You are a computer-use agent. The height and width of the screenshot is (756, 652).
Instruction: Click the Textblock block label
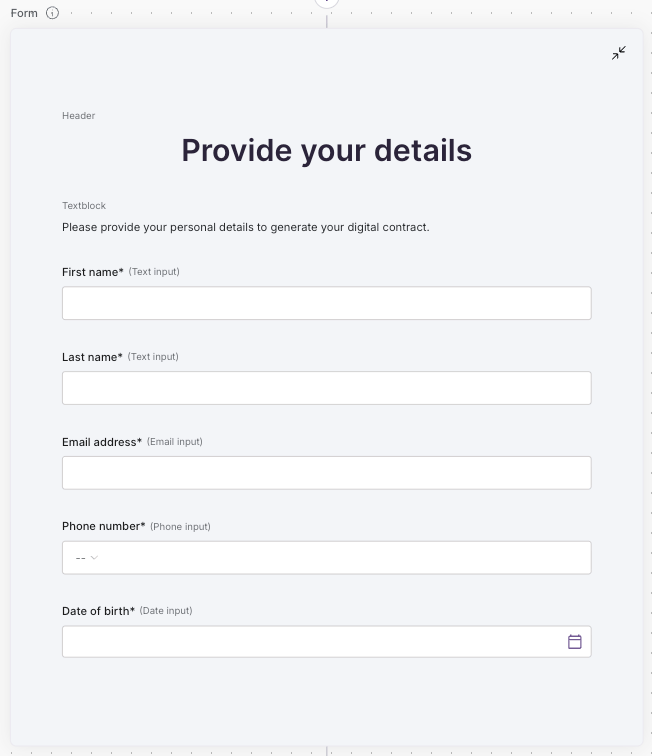[x=84, y=206]
